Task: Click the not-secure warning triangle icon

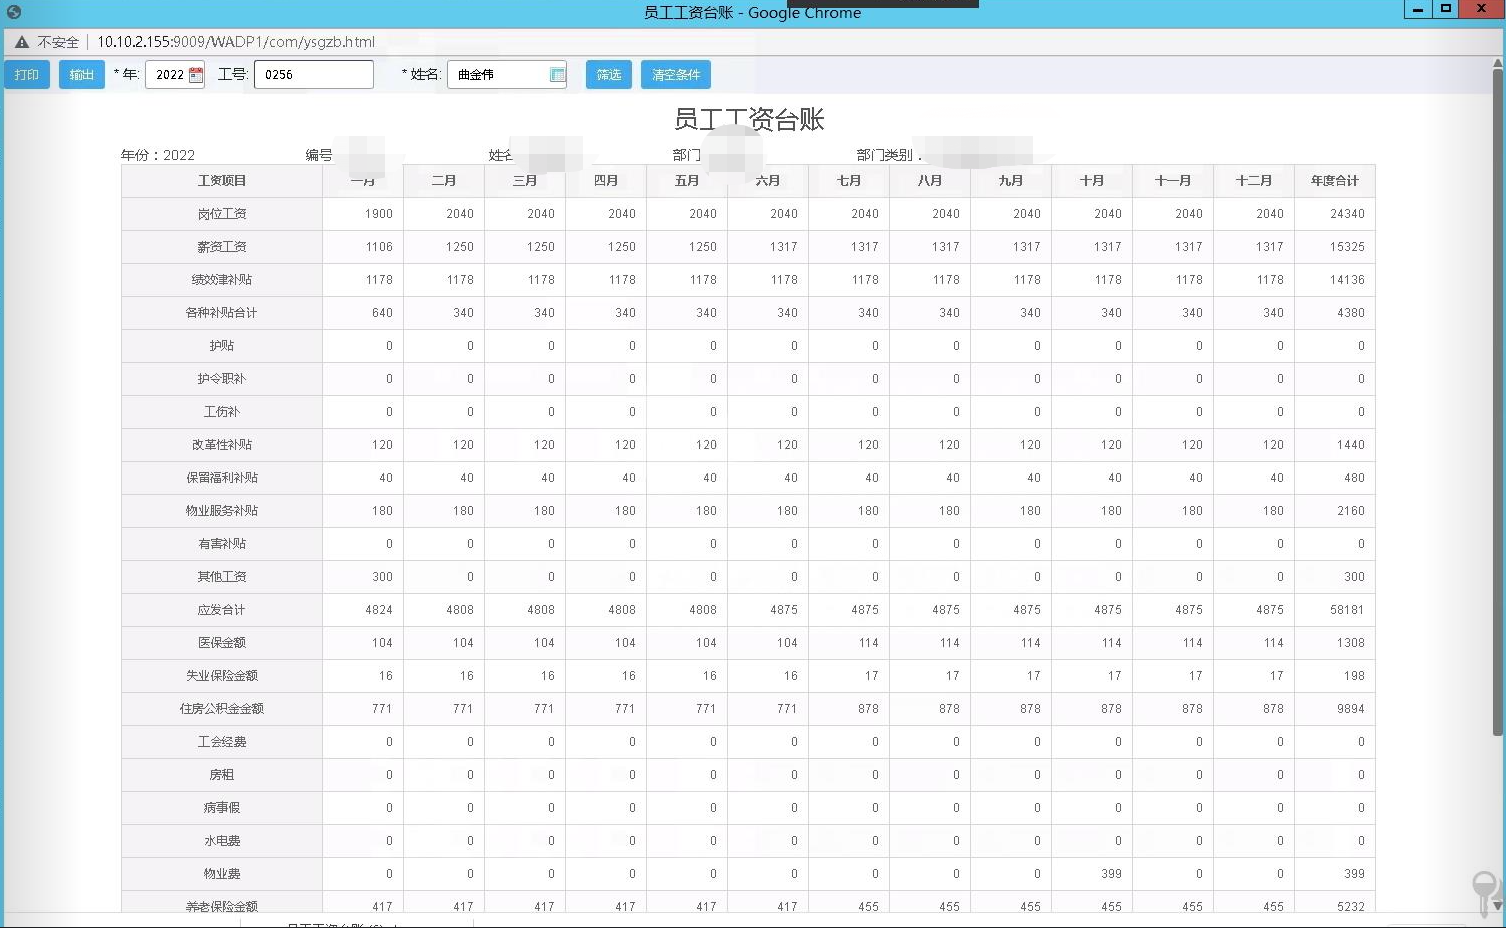Action: (x=21, y=42)
